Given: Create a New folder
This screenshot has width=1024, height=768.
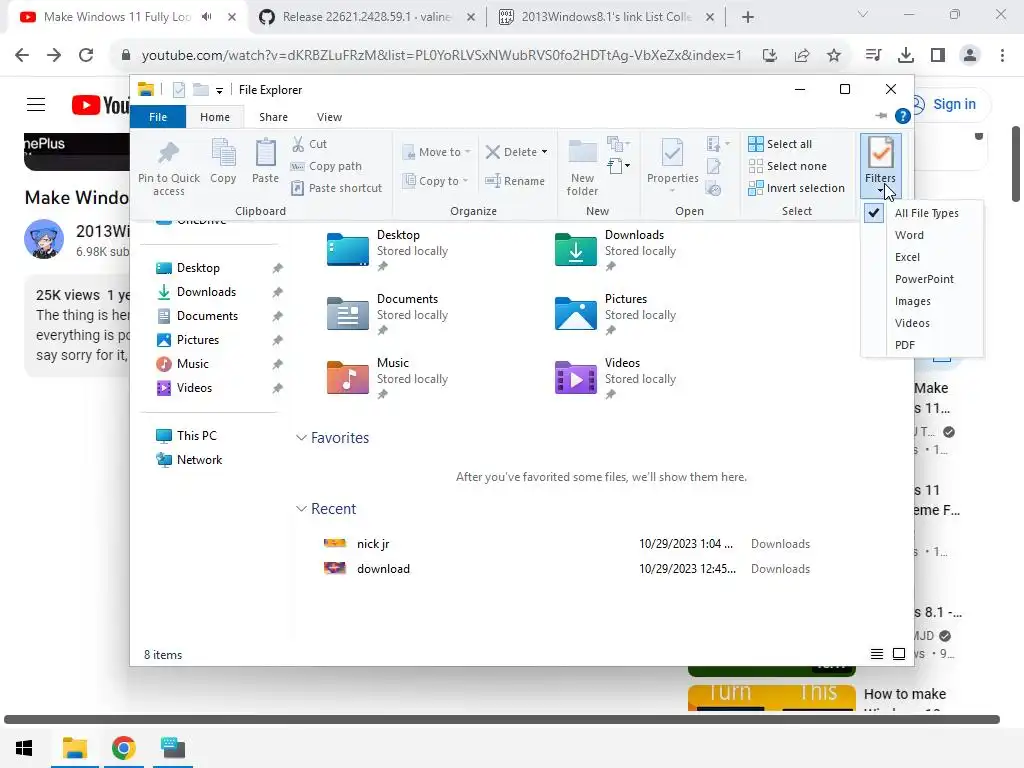Looking at the screenshot, I should click(582, 167).
